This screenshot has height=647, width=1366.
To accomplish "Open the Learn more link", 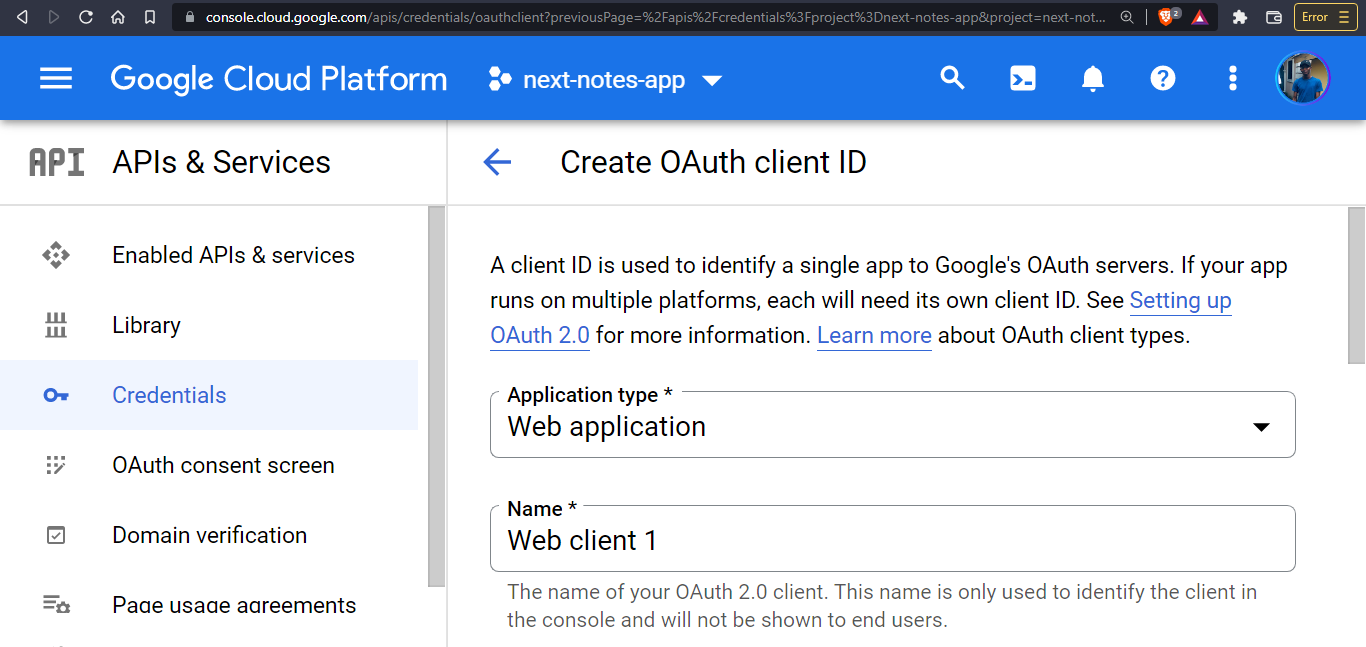I will coord(874,335).
